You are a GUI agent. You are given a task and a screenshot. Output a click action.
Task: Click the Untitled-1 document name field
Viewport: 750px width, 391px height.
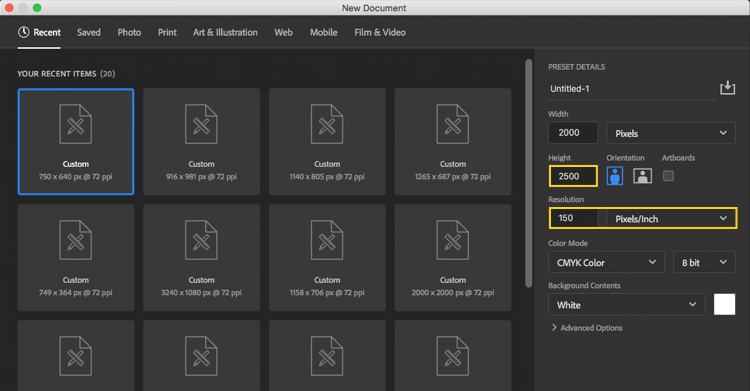pos(631,89)
